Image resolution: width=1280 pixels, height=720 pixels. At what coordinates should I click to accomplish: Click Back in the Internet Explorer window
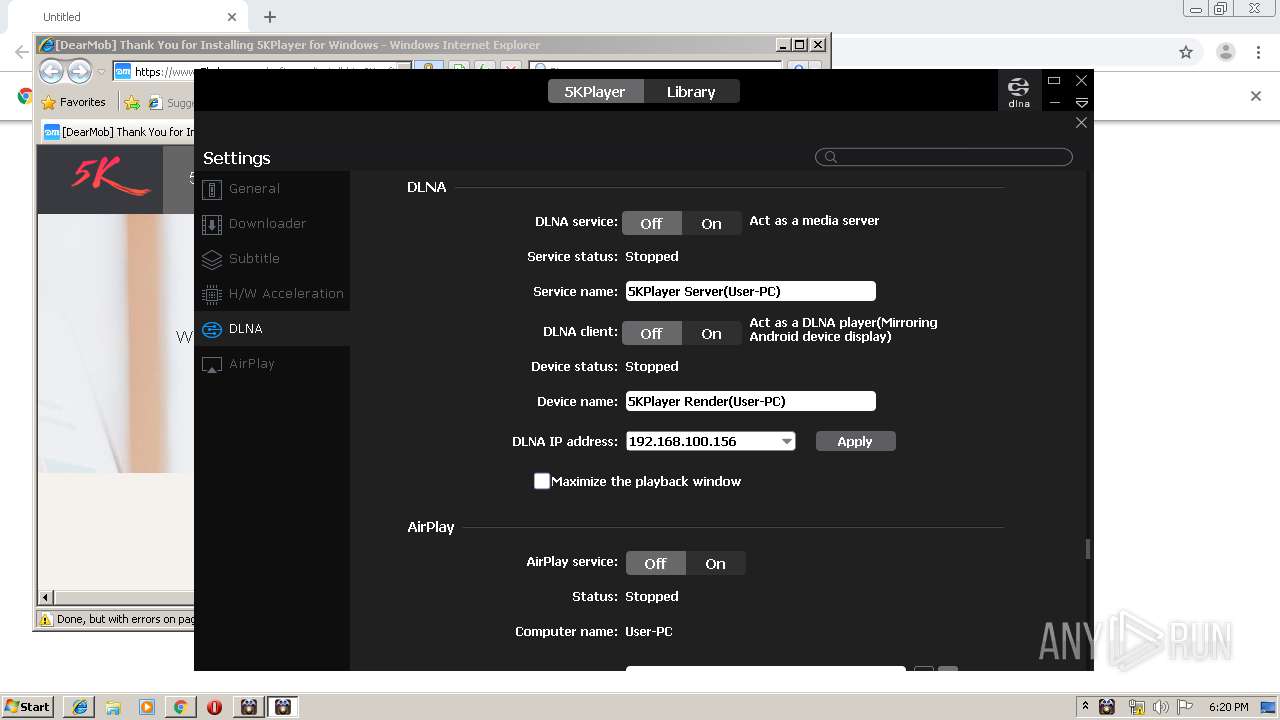coord(52,71)
